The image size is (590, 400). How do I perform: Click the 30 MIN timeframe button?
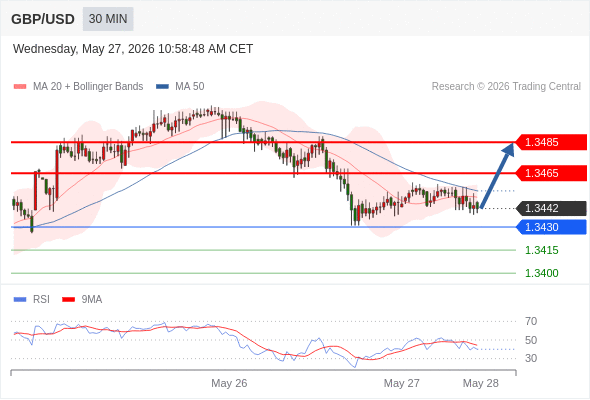coord(108,19)
